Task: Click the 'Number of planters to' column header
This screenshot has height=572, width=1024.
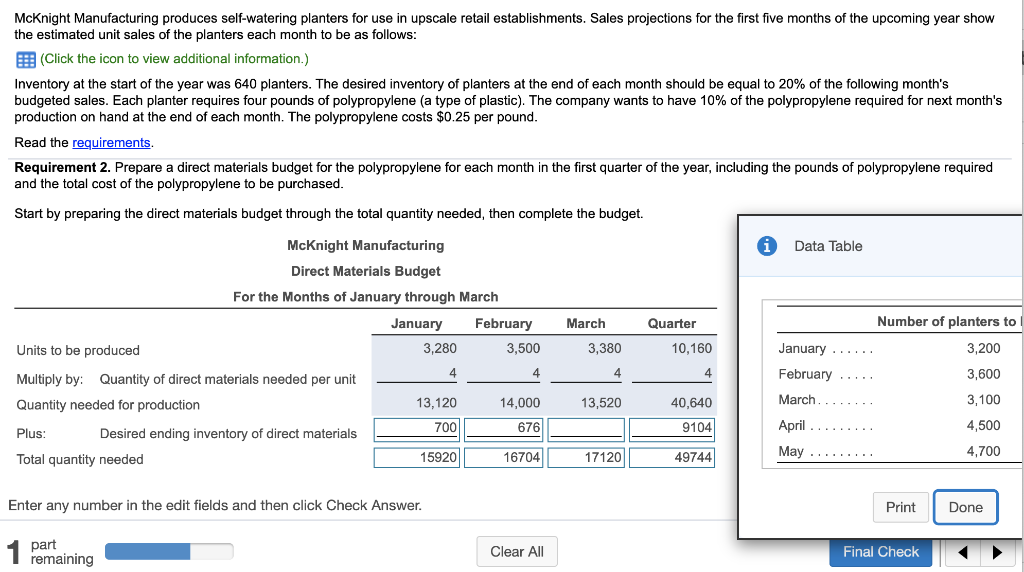Action: tap(948, 321)
